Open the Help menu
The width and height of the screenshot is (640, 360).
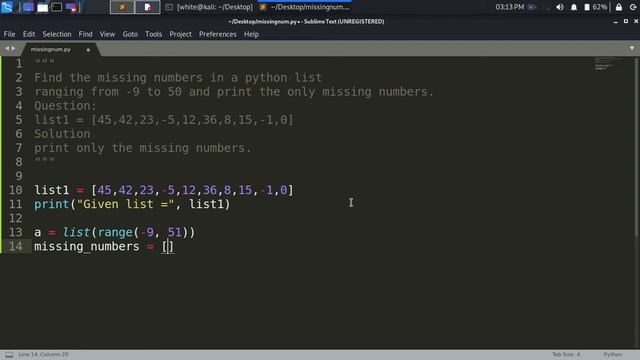pos(251,34)
